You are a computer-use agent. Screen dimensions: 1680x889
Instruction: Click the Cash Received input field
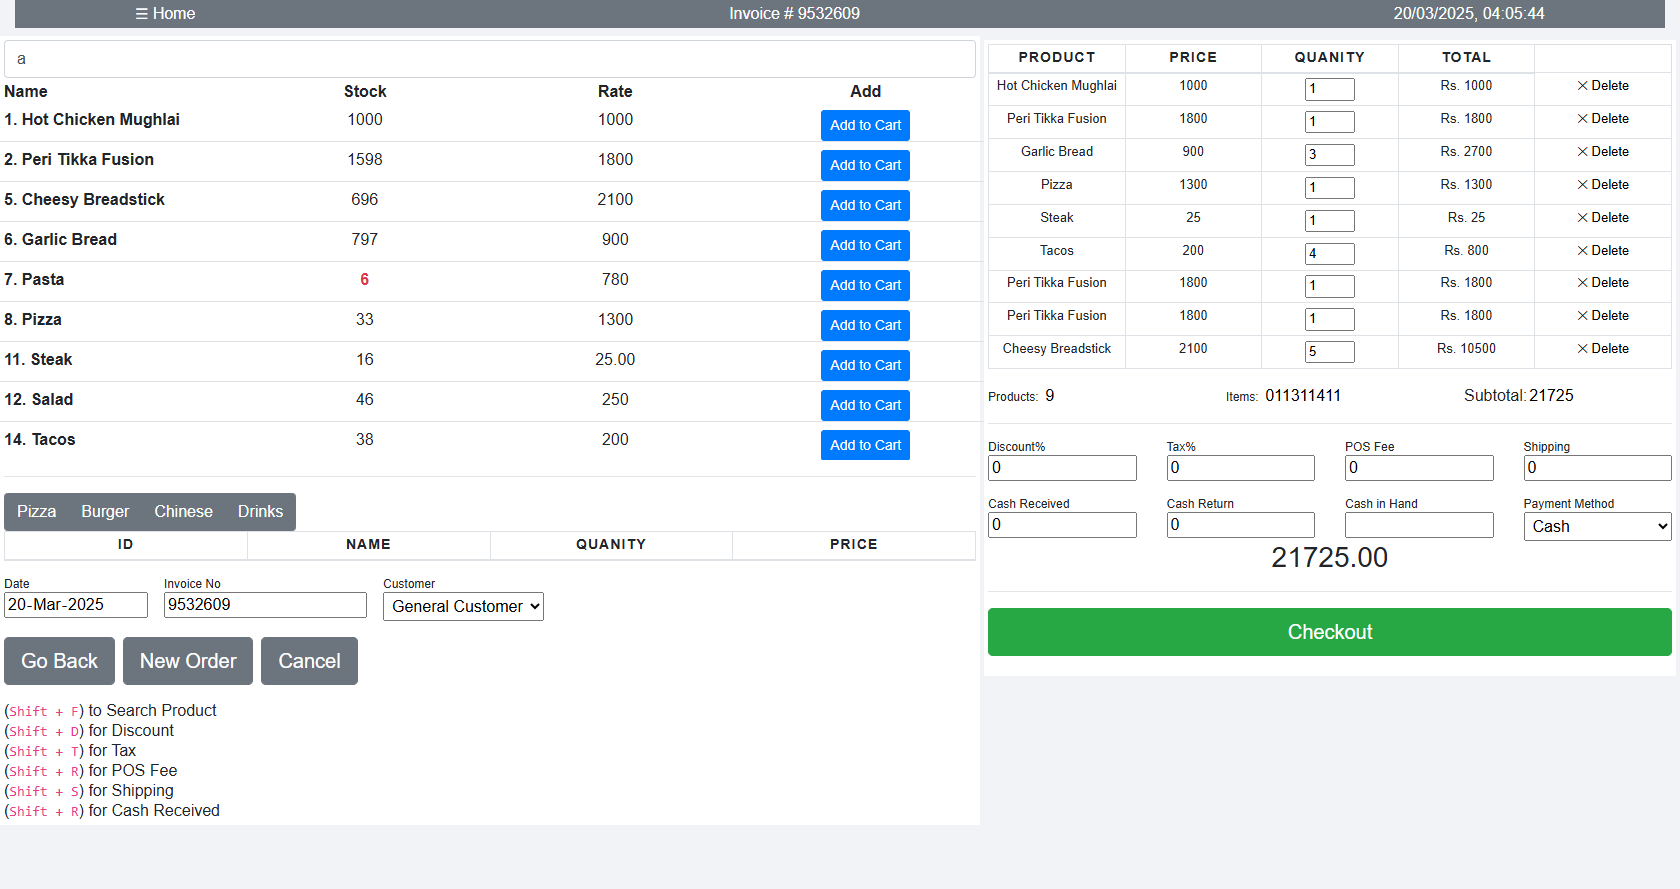point(1062,525)
